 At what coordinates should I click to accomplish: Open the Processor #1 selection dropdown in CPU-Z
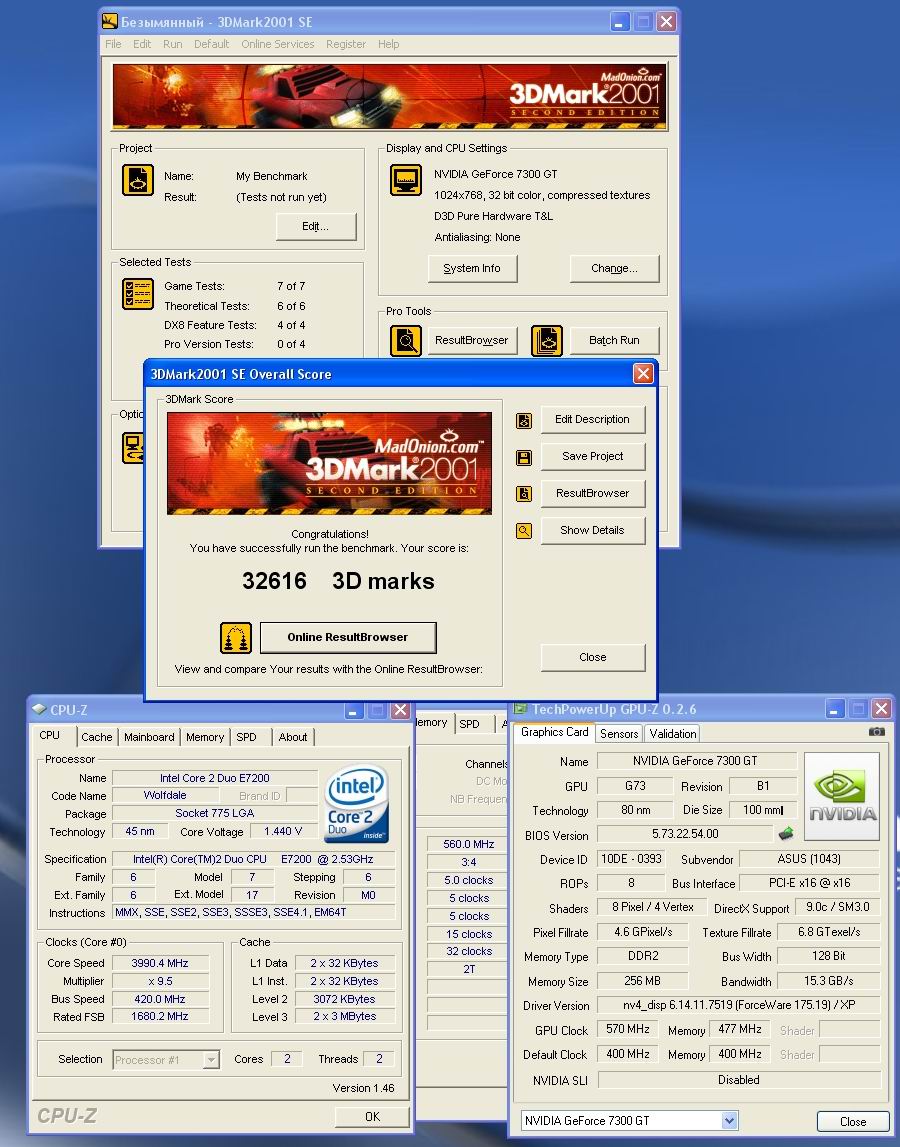coord(211,1059)
